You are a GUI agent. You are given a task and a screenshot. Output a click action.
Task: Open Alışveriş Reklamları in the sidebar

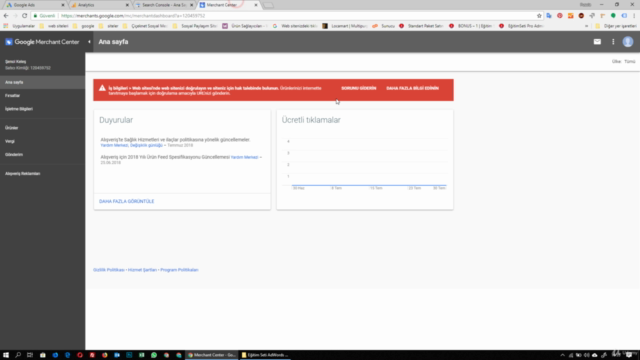click(x=42, y=173)
